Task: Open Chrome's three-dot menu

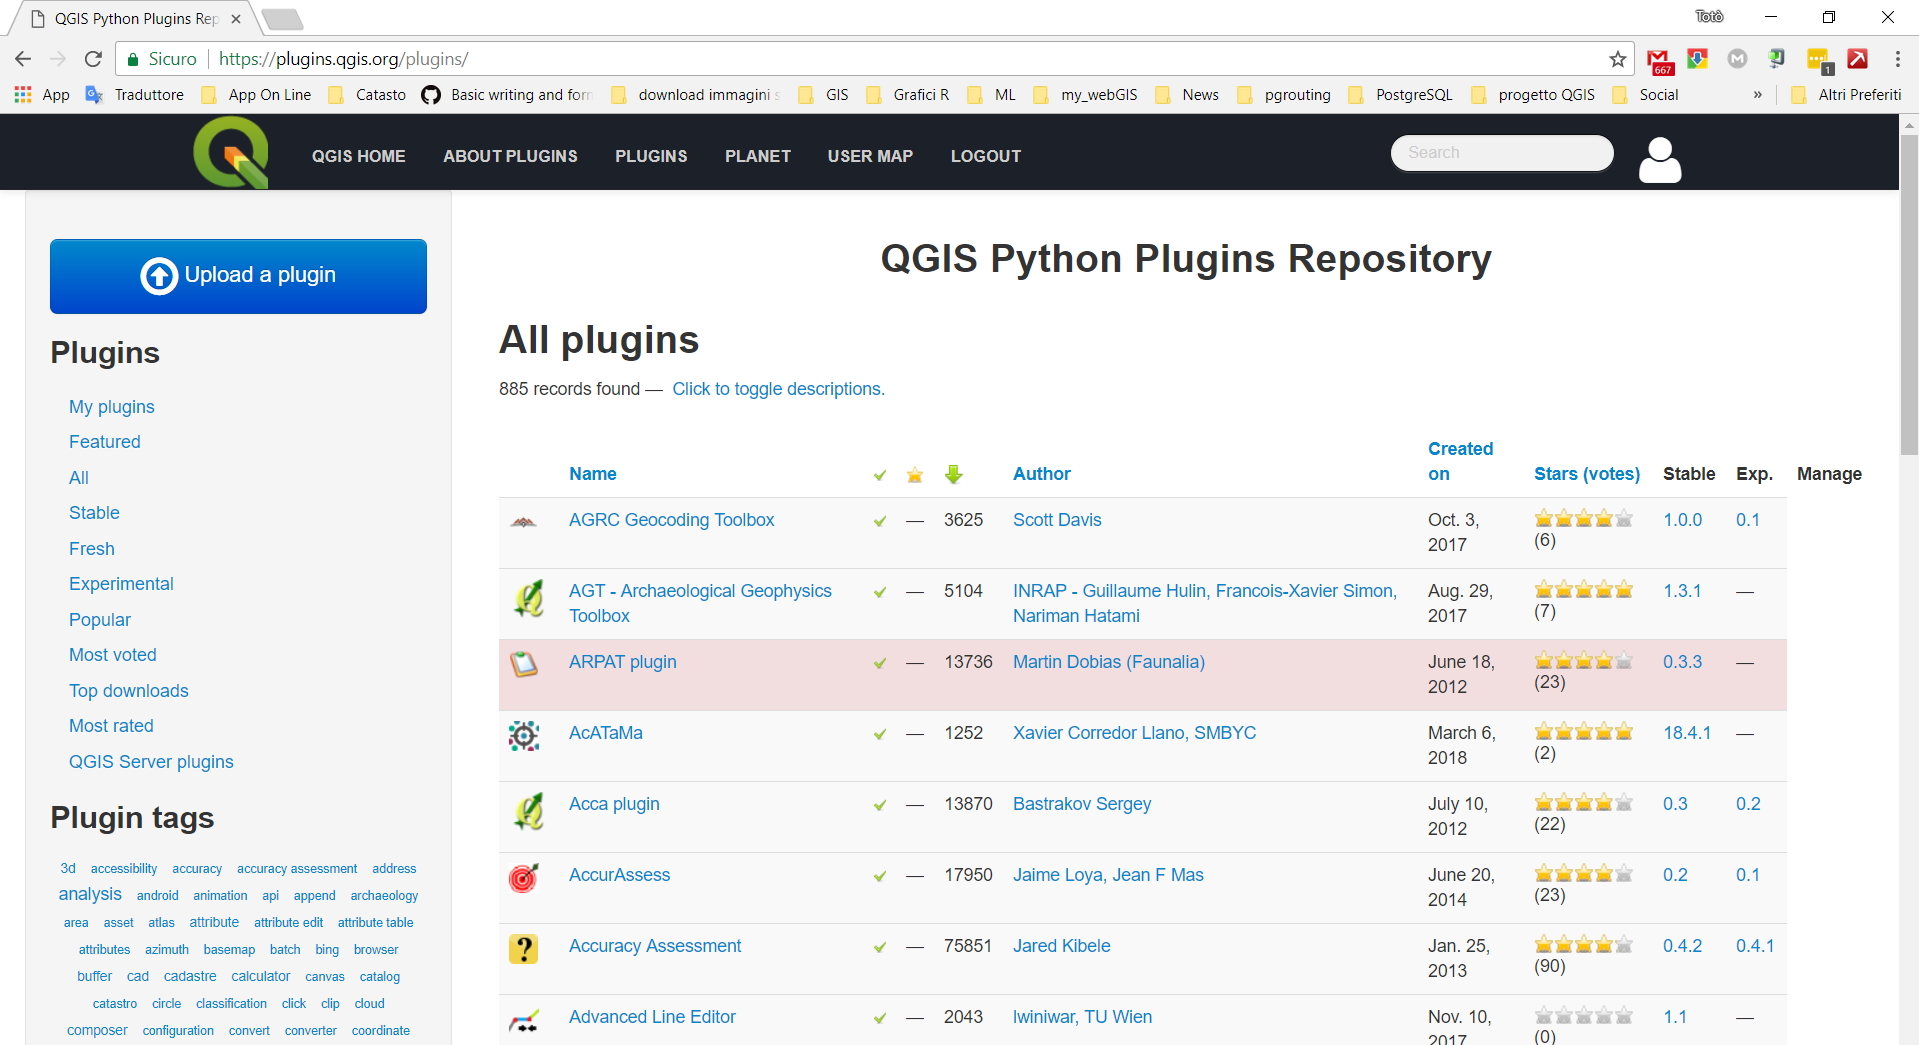Action: click(x=1897, y=59)
